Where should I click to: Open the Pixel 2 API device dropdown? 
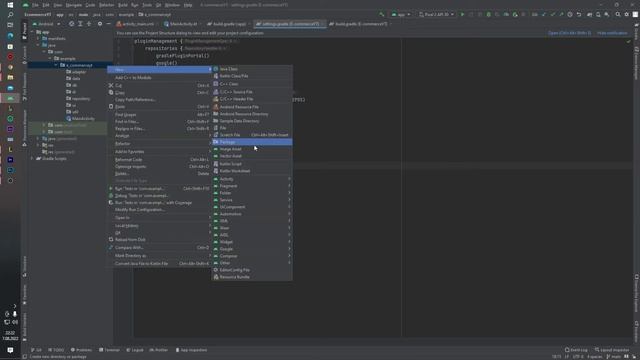(436, 14)
